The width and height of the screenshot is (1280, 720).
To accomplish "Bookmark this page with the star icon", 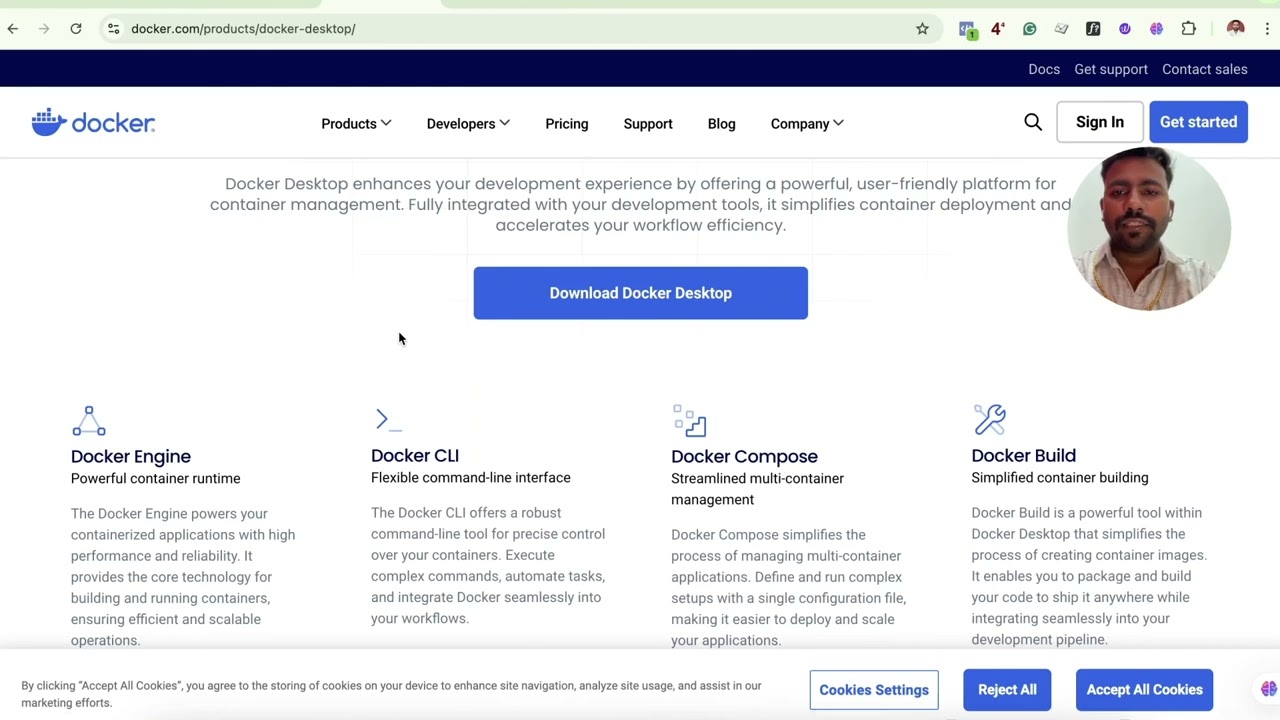I will [922, 29].
